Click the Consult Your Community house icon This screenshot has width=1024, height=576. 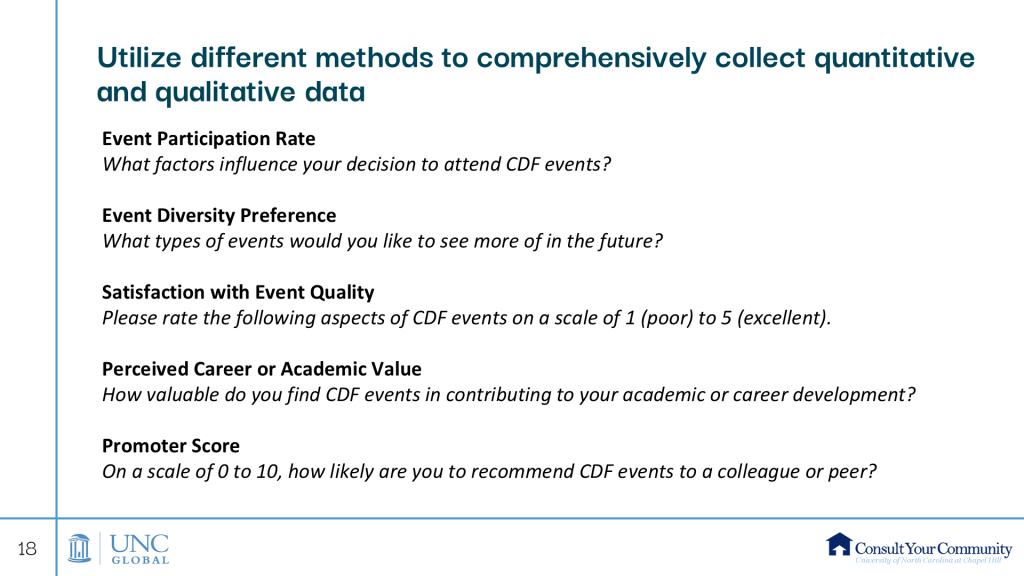pyautogui.click(x=839, y=544)
